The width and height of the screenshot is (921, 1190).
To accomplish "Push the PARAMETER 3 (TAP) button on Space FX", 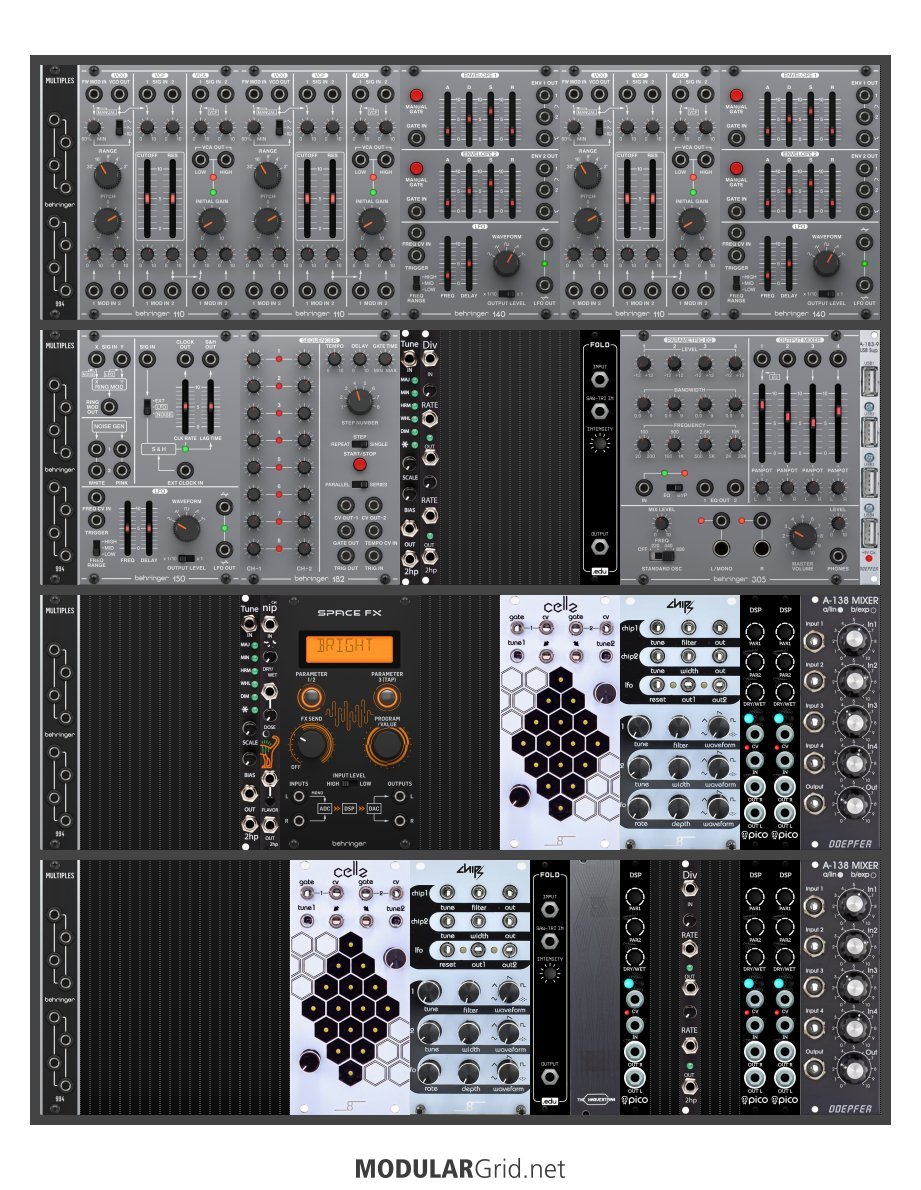I will tap(387, 695).
